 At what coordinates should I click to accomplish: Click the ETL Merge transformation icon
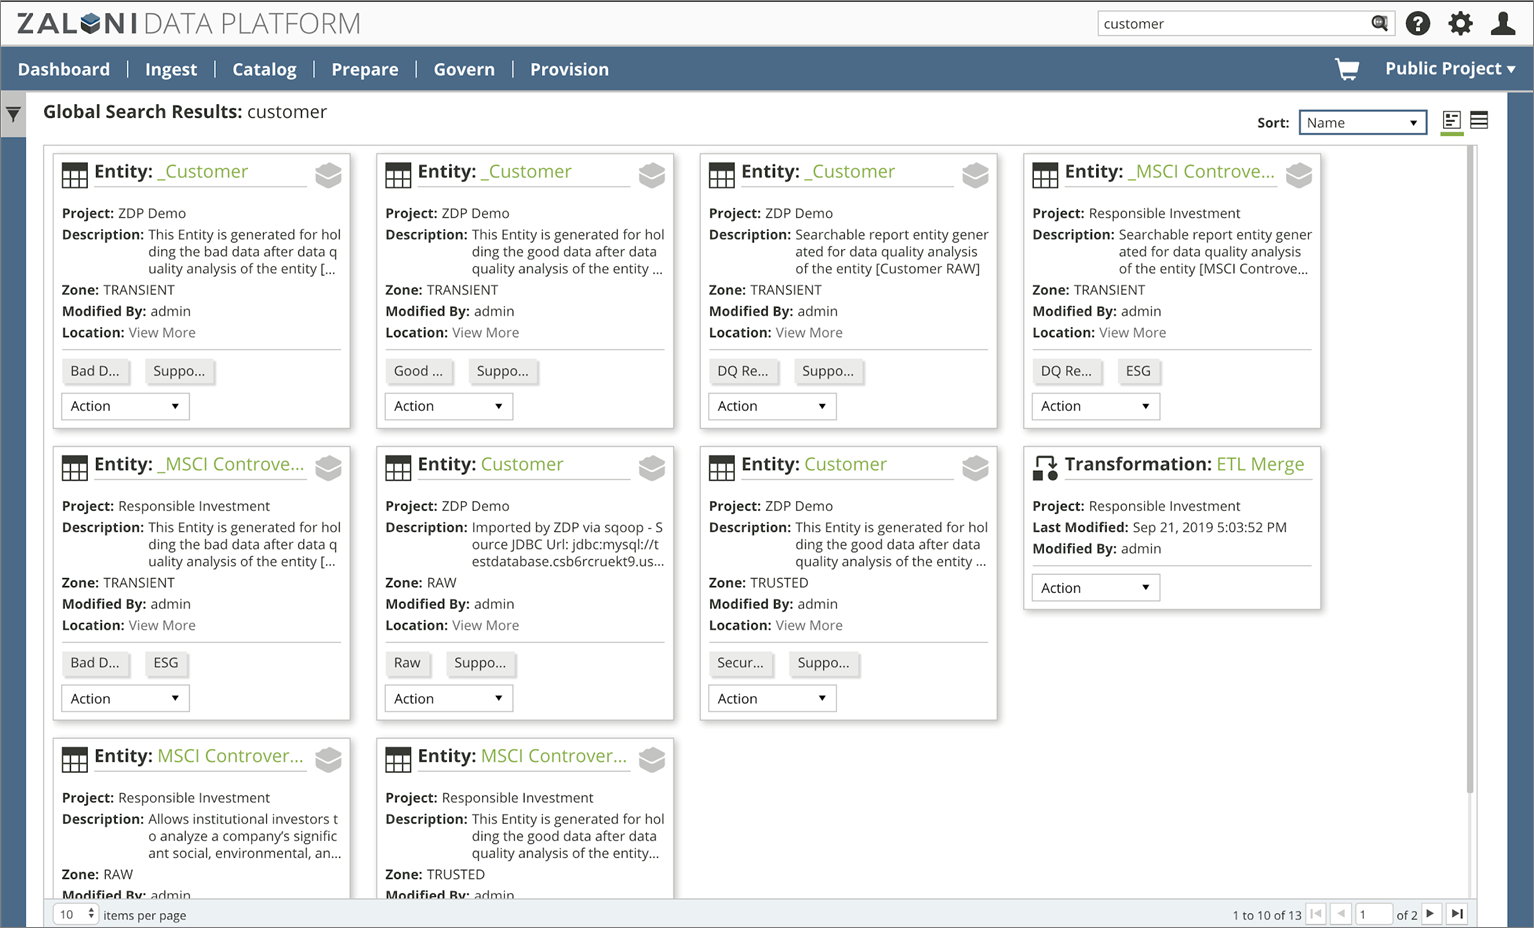[1045, 467]
